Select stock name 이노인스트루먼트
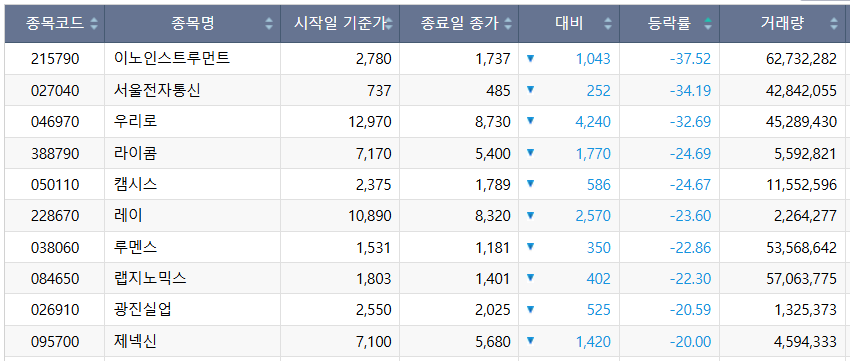The height and width of the screenshot is (361, 850). 172,59
